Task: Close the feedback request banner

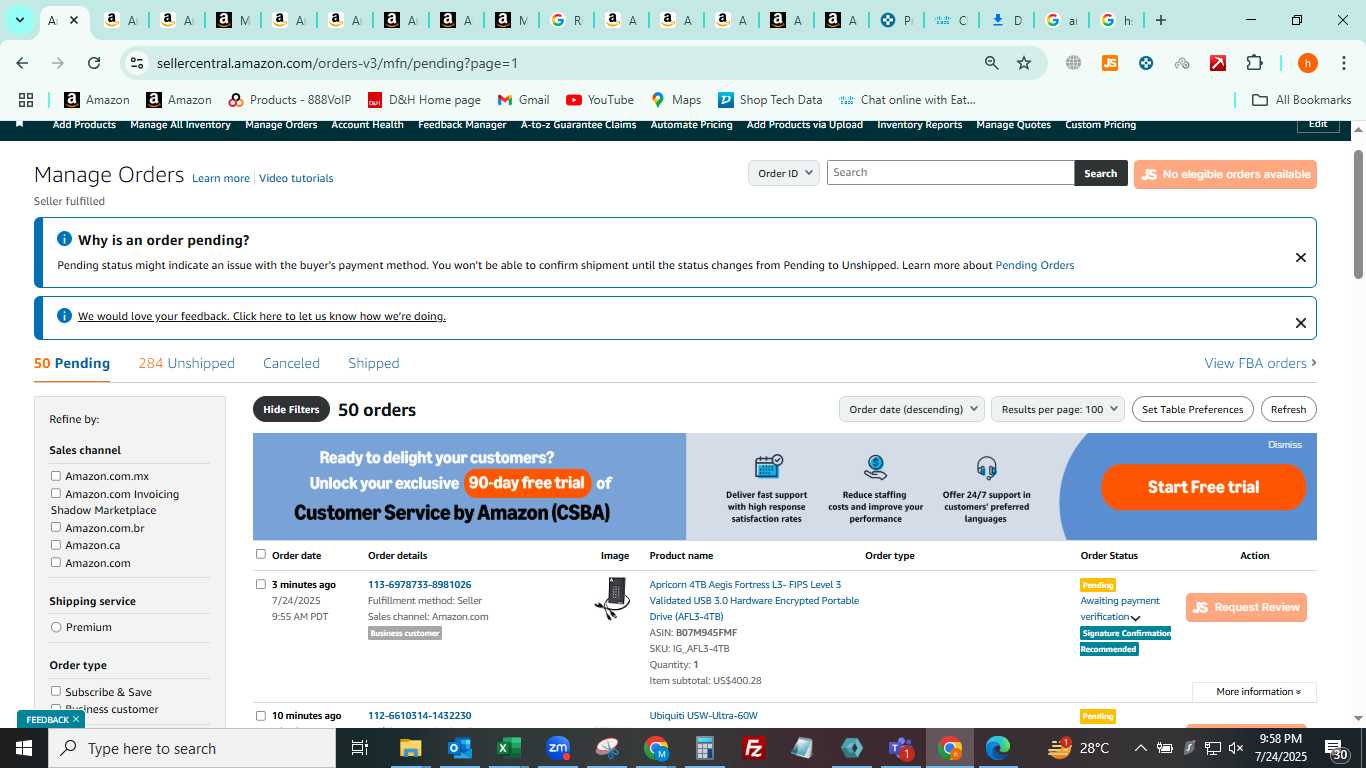Action: [x=1301, y=322]
